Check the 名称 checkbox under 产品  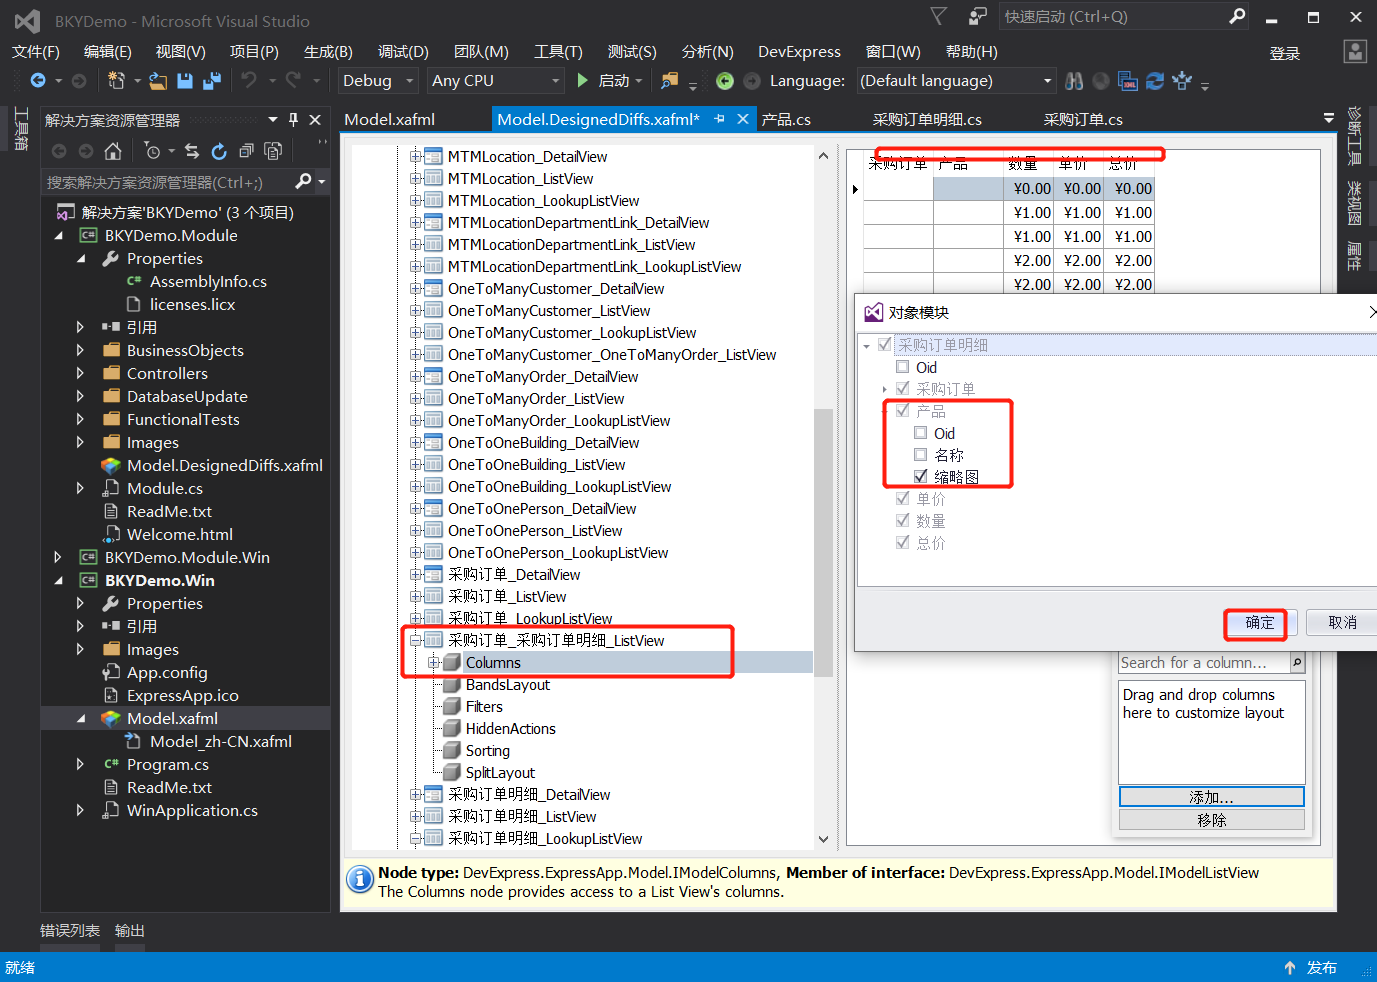click(x=921, y=455)
